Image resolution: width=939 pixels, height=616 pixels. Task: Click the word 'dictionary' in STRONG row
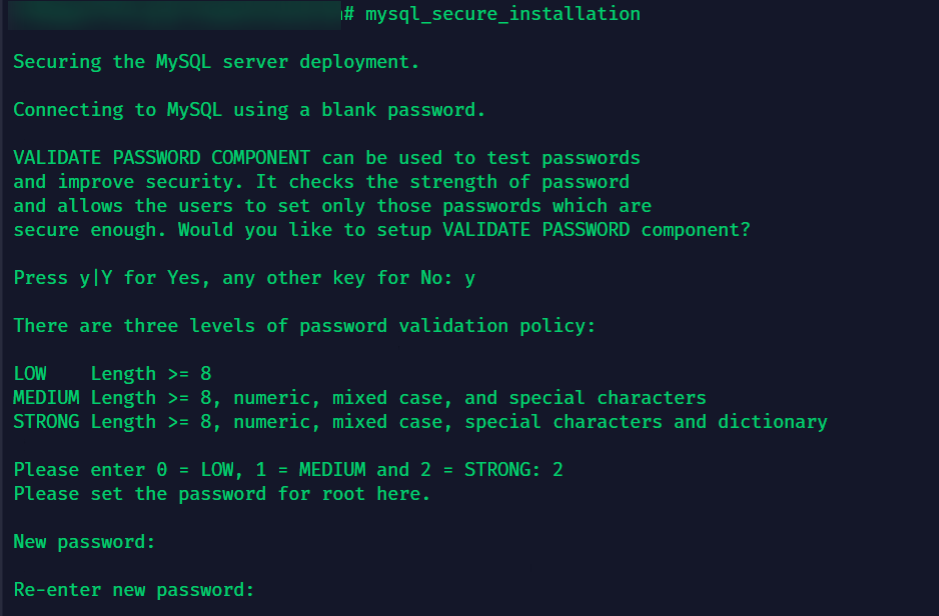(773, 421)
